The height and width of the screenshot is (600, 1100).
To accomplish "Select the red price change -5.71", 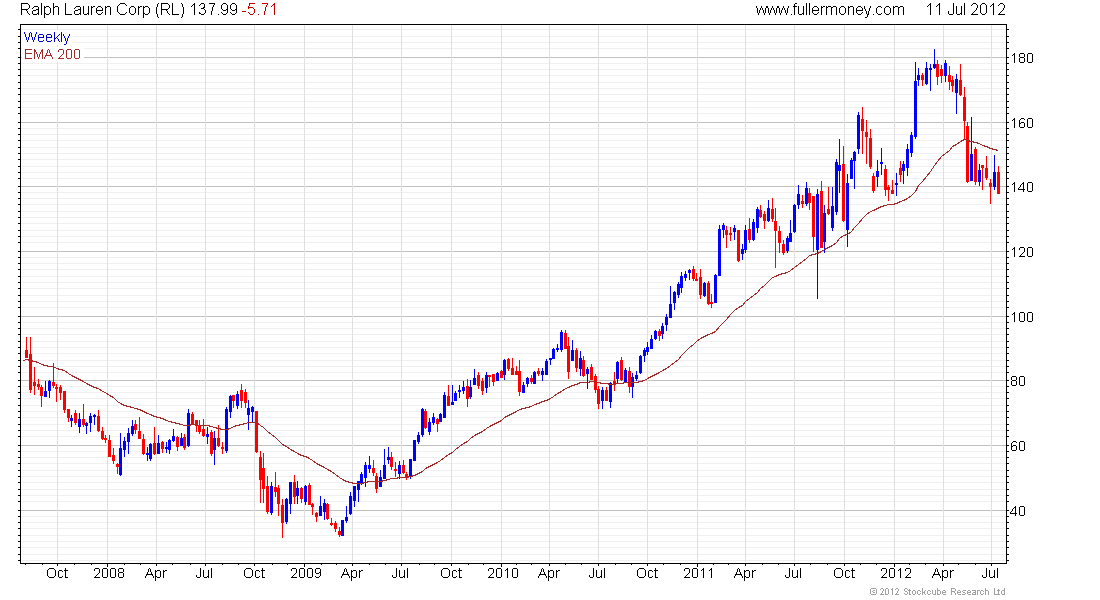I will [260, 10].
